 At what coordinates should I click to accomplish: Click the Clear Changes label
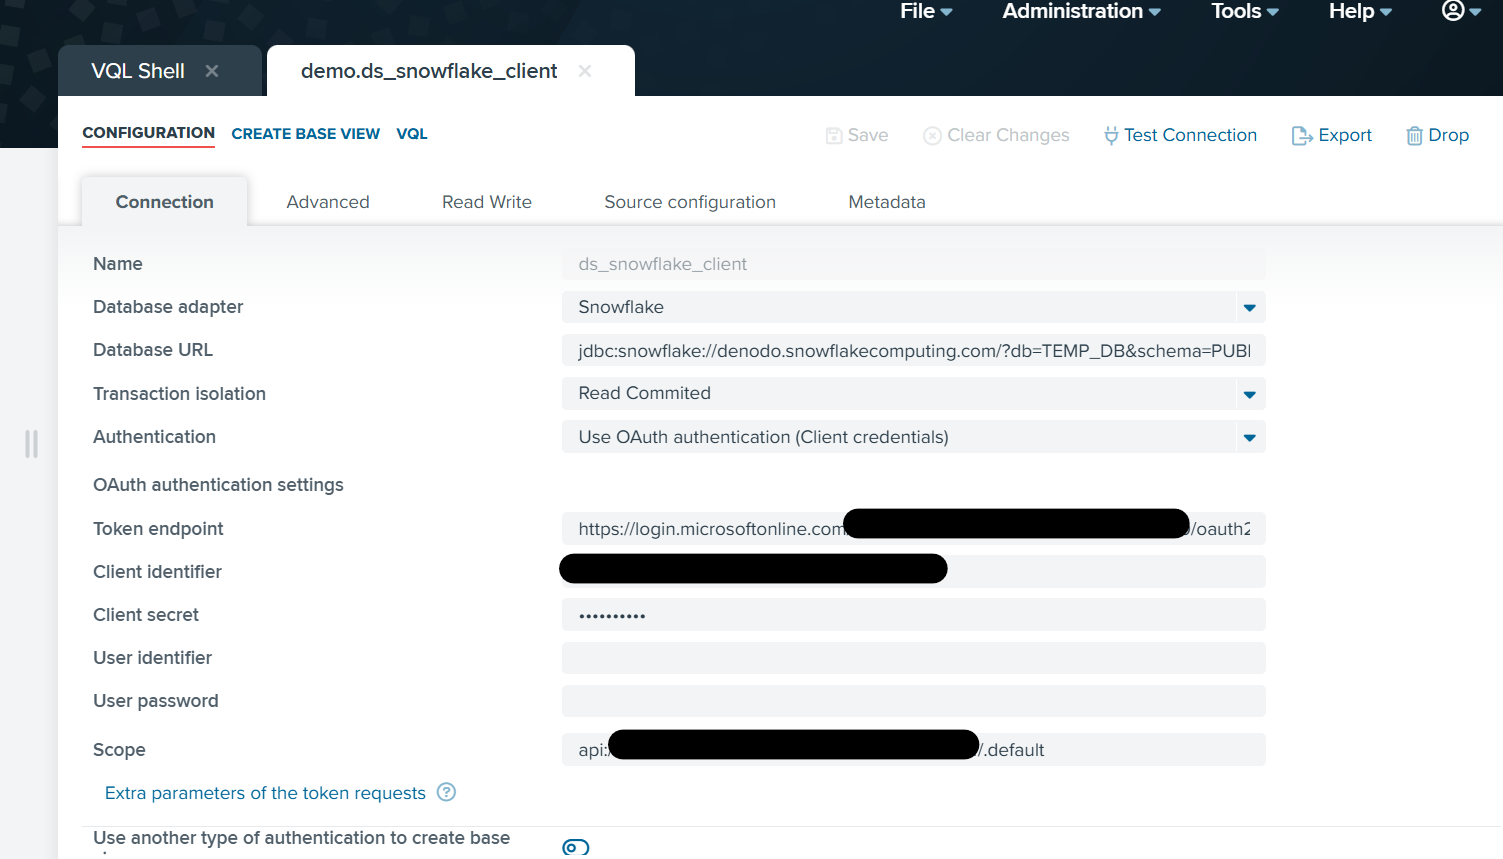(x=1008, y=135)
